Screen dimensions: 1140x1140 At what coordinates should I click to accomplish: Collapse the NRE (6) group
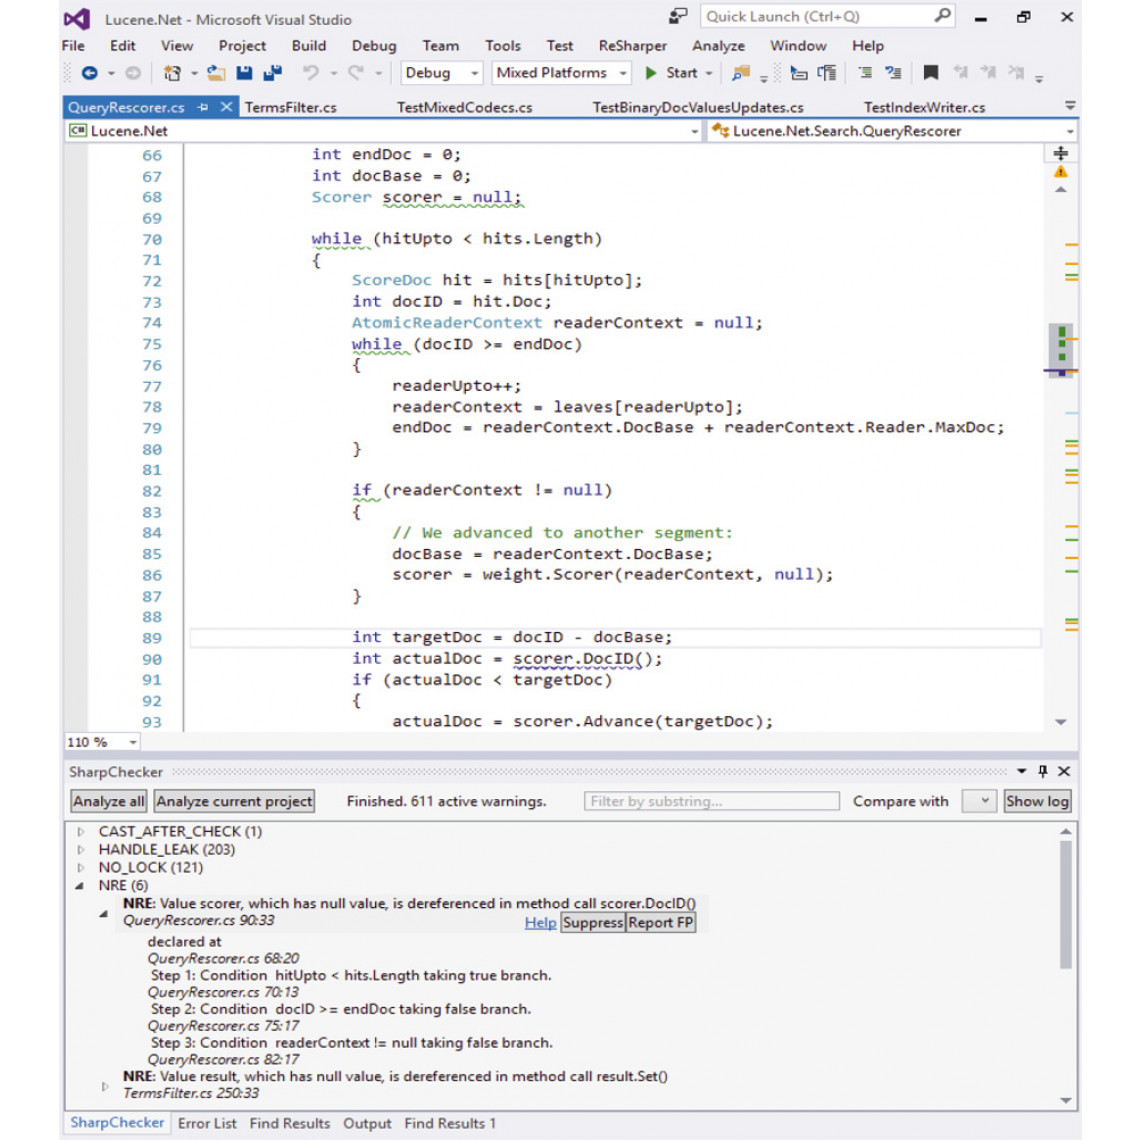pyautogui.click(x=80, y=886)
